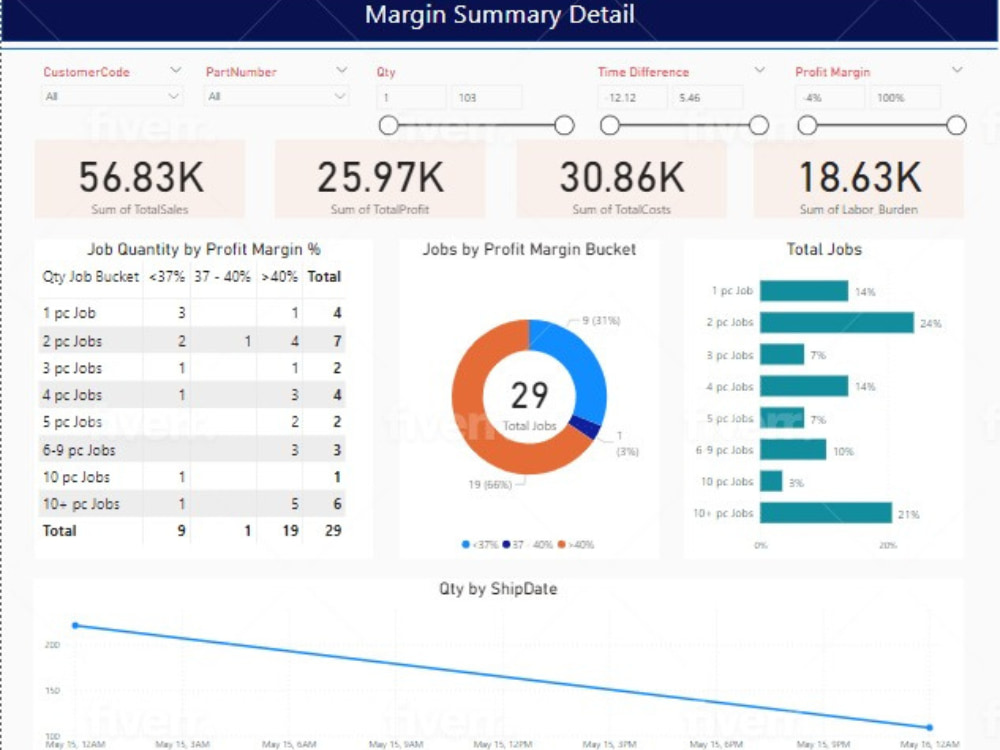Viewport: 1000px width, 750px height.
Task: Select Time Difference slider left handle
Action: coord(610,126)
